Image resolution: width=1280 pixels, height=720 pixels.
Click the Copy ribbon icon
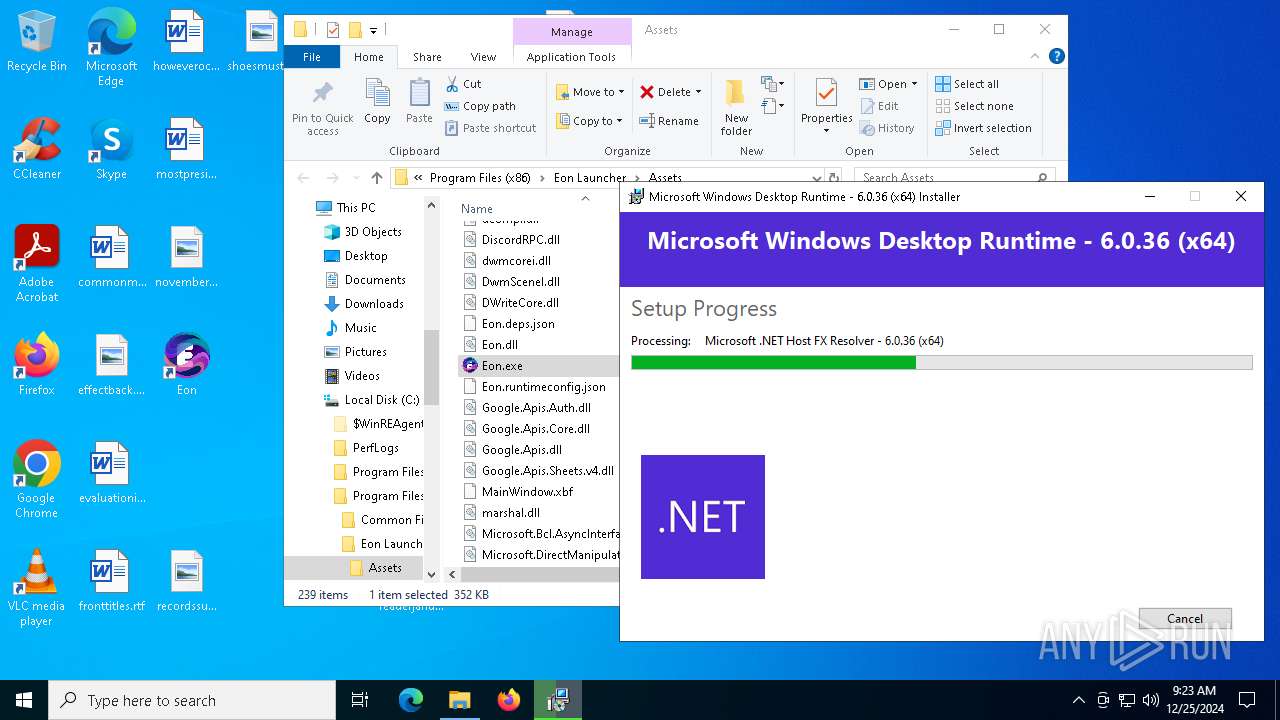click(x=377, y=102)
